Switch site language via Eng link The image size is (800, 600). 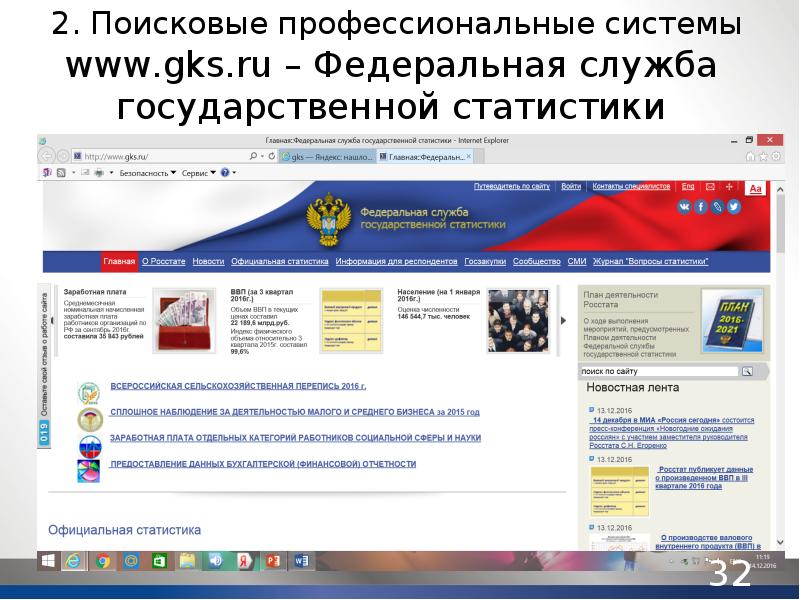pos(688,186)
